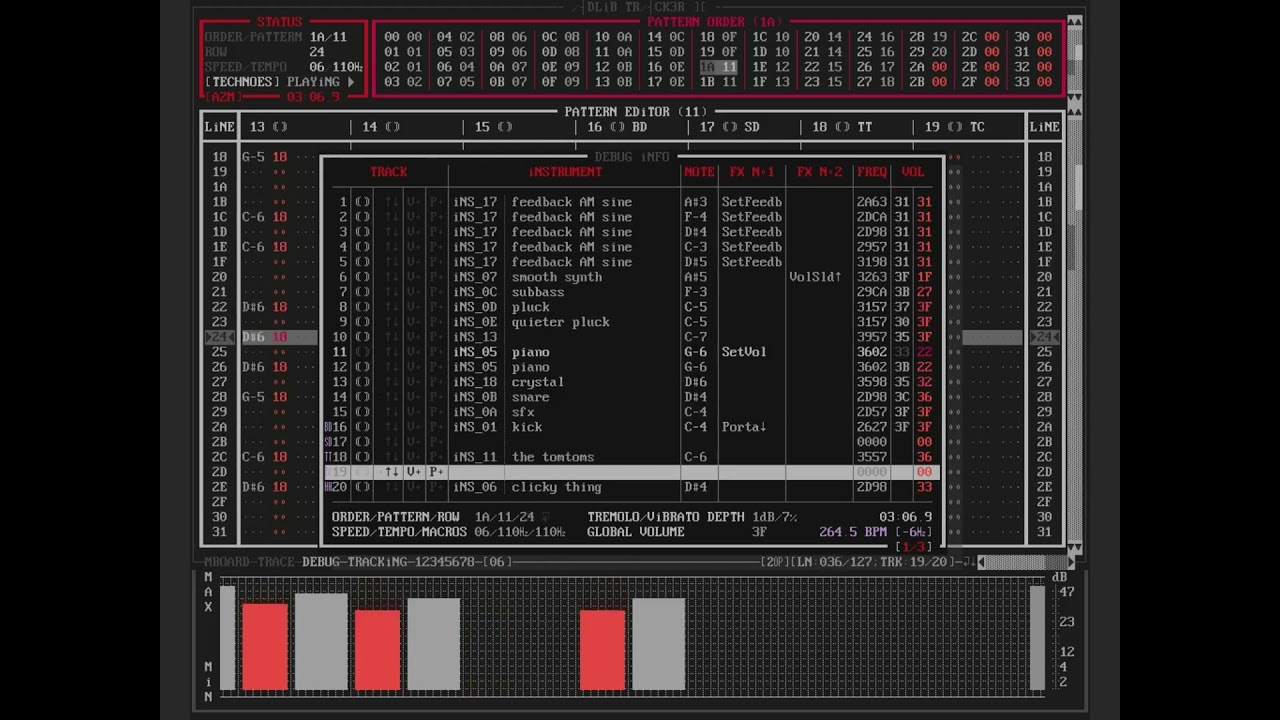Click the P+ flag on highlighted track 19
1280x720 pixels.
tap(437, 472)
